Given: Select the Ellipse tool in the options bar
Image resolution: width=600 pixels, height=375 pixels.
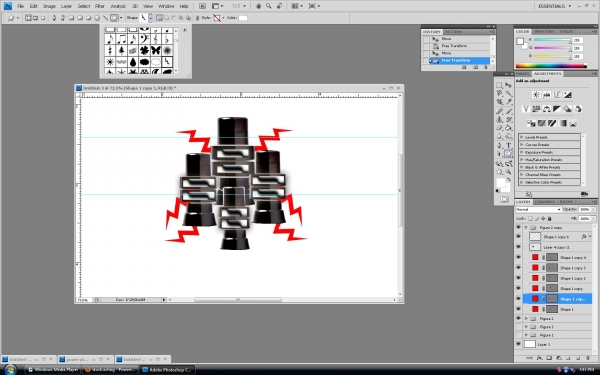Looking at the screenshot, I should pos(88,18).
